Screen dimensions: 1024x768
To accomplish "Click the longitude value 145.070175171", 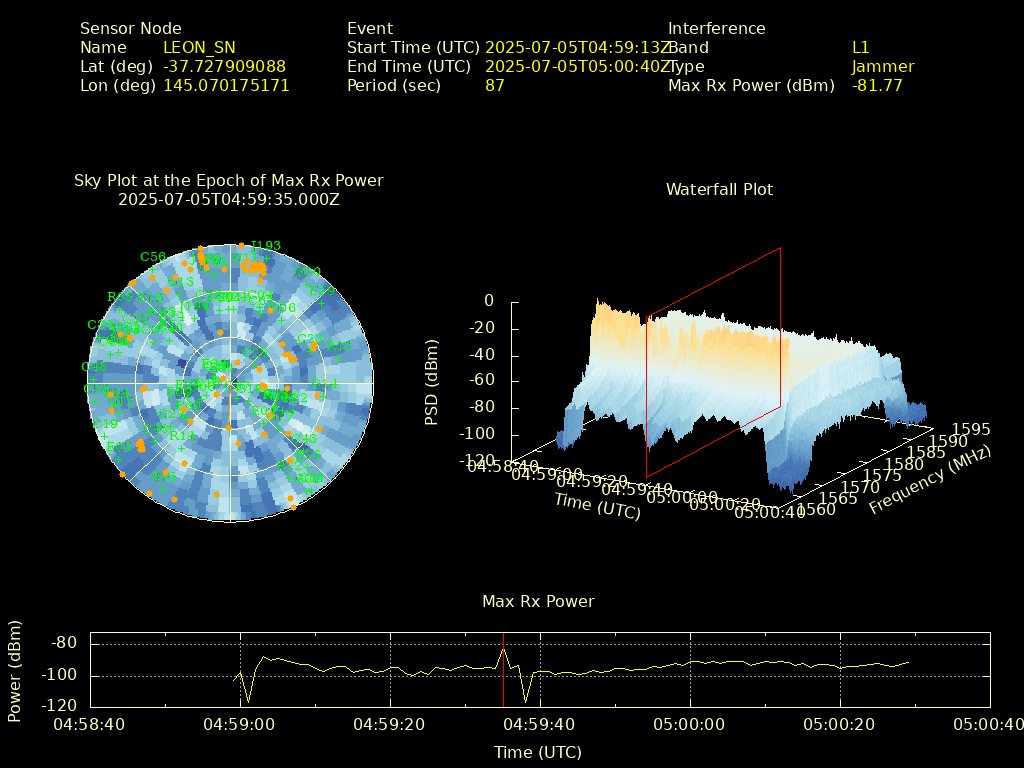I will point(226,85).
